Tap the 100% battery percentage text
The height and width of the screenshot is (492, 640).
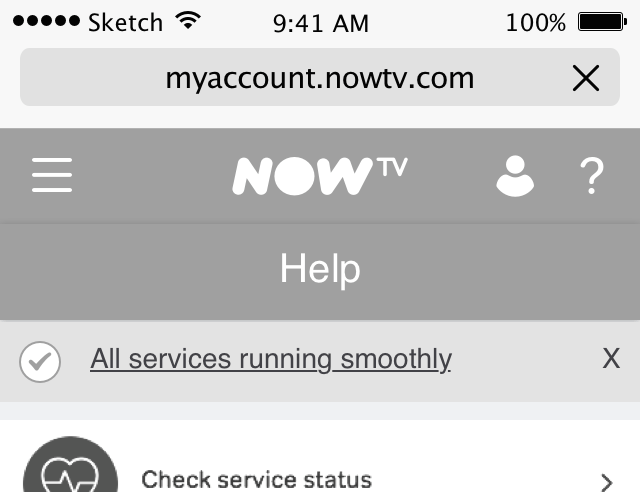pyautogui.click(x=536, y=22)
